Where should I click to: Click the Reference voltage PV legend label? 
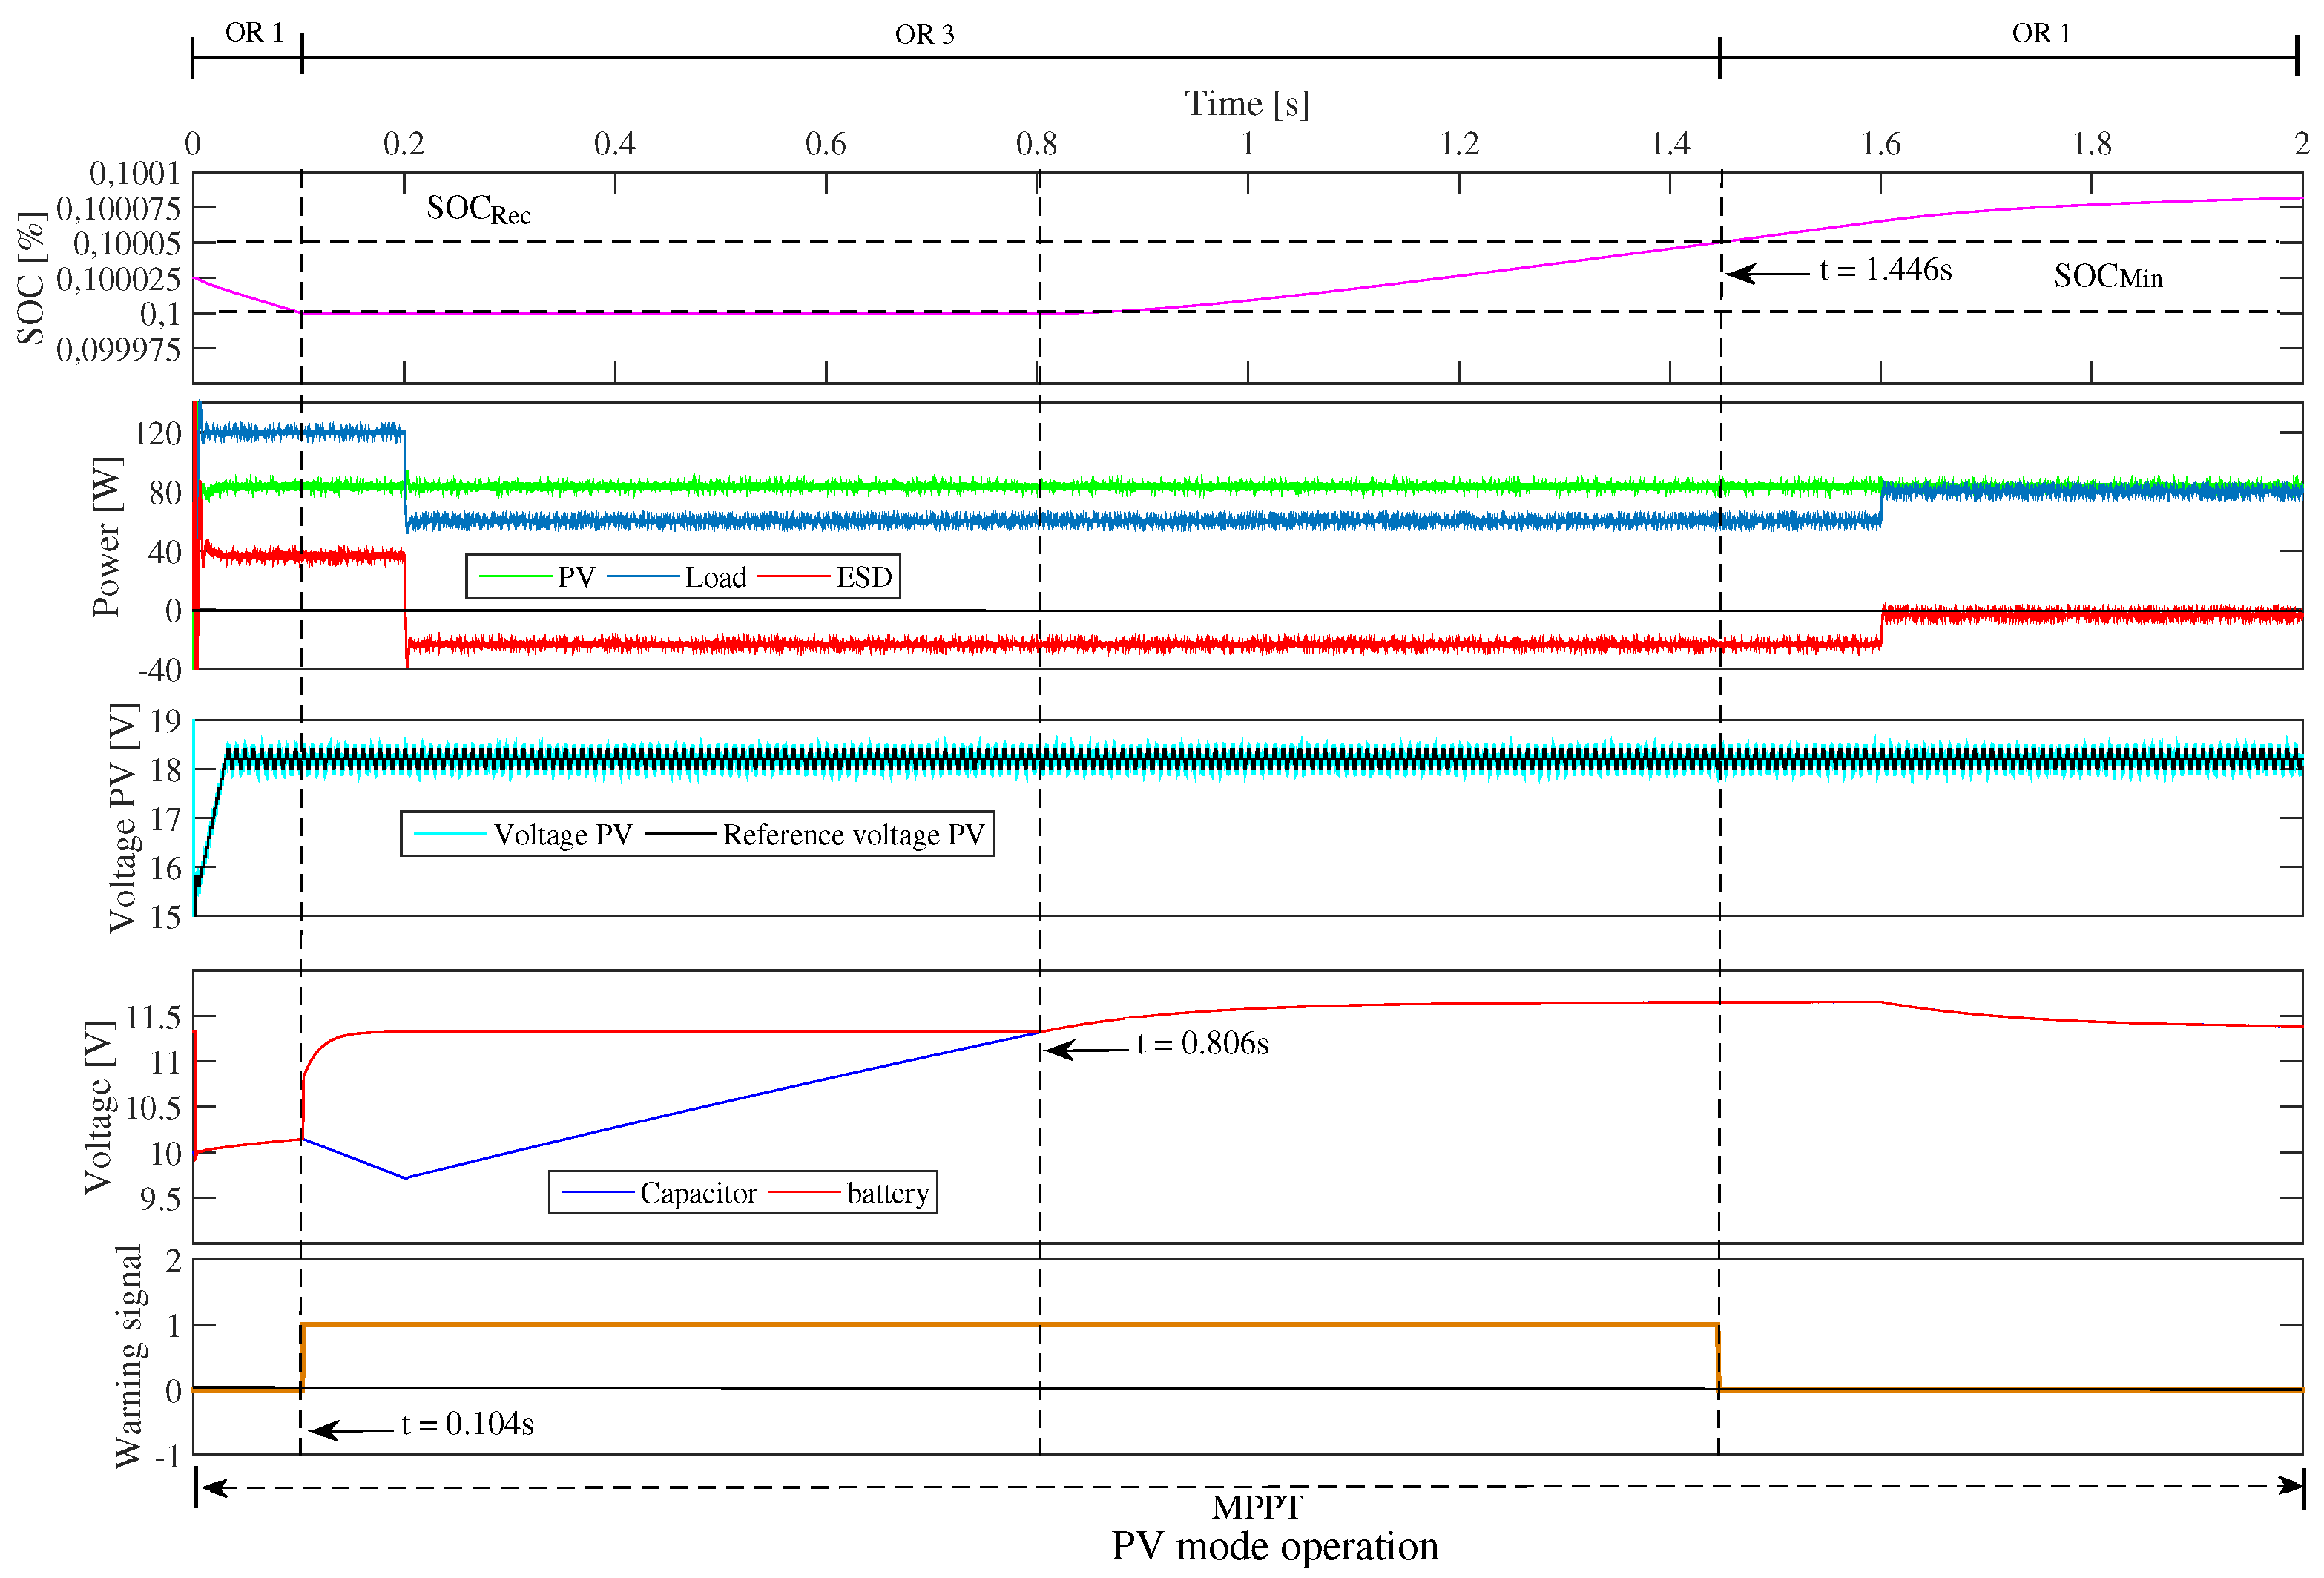(x=853, y=834)
